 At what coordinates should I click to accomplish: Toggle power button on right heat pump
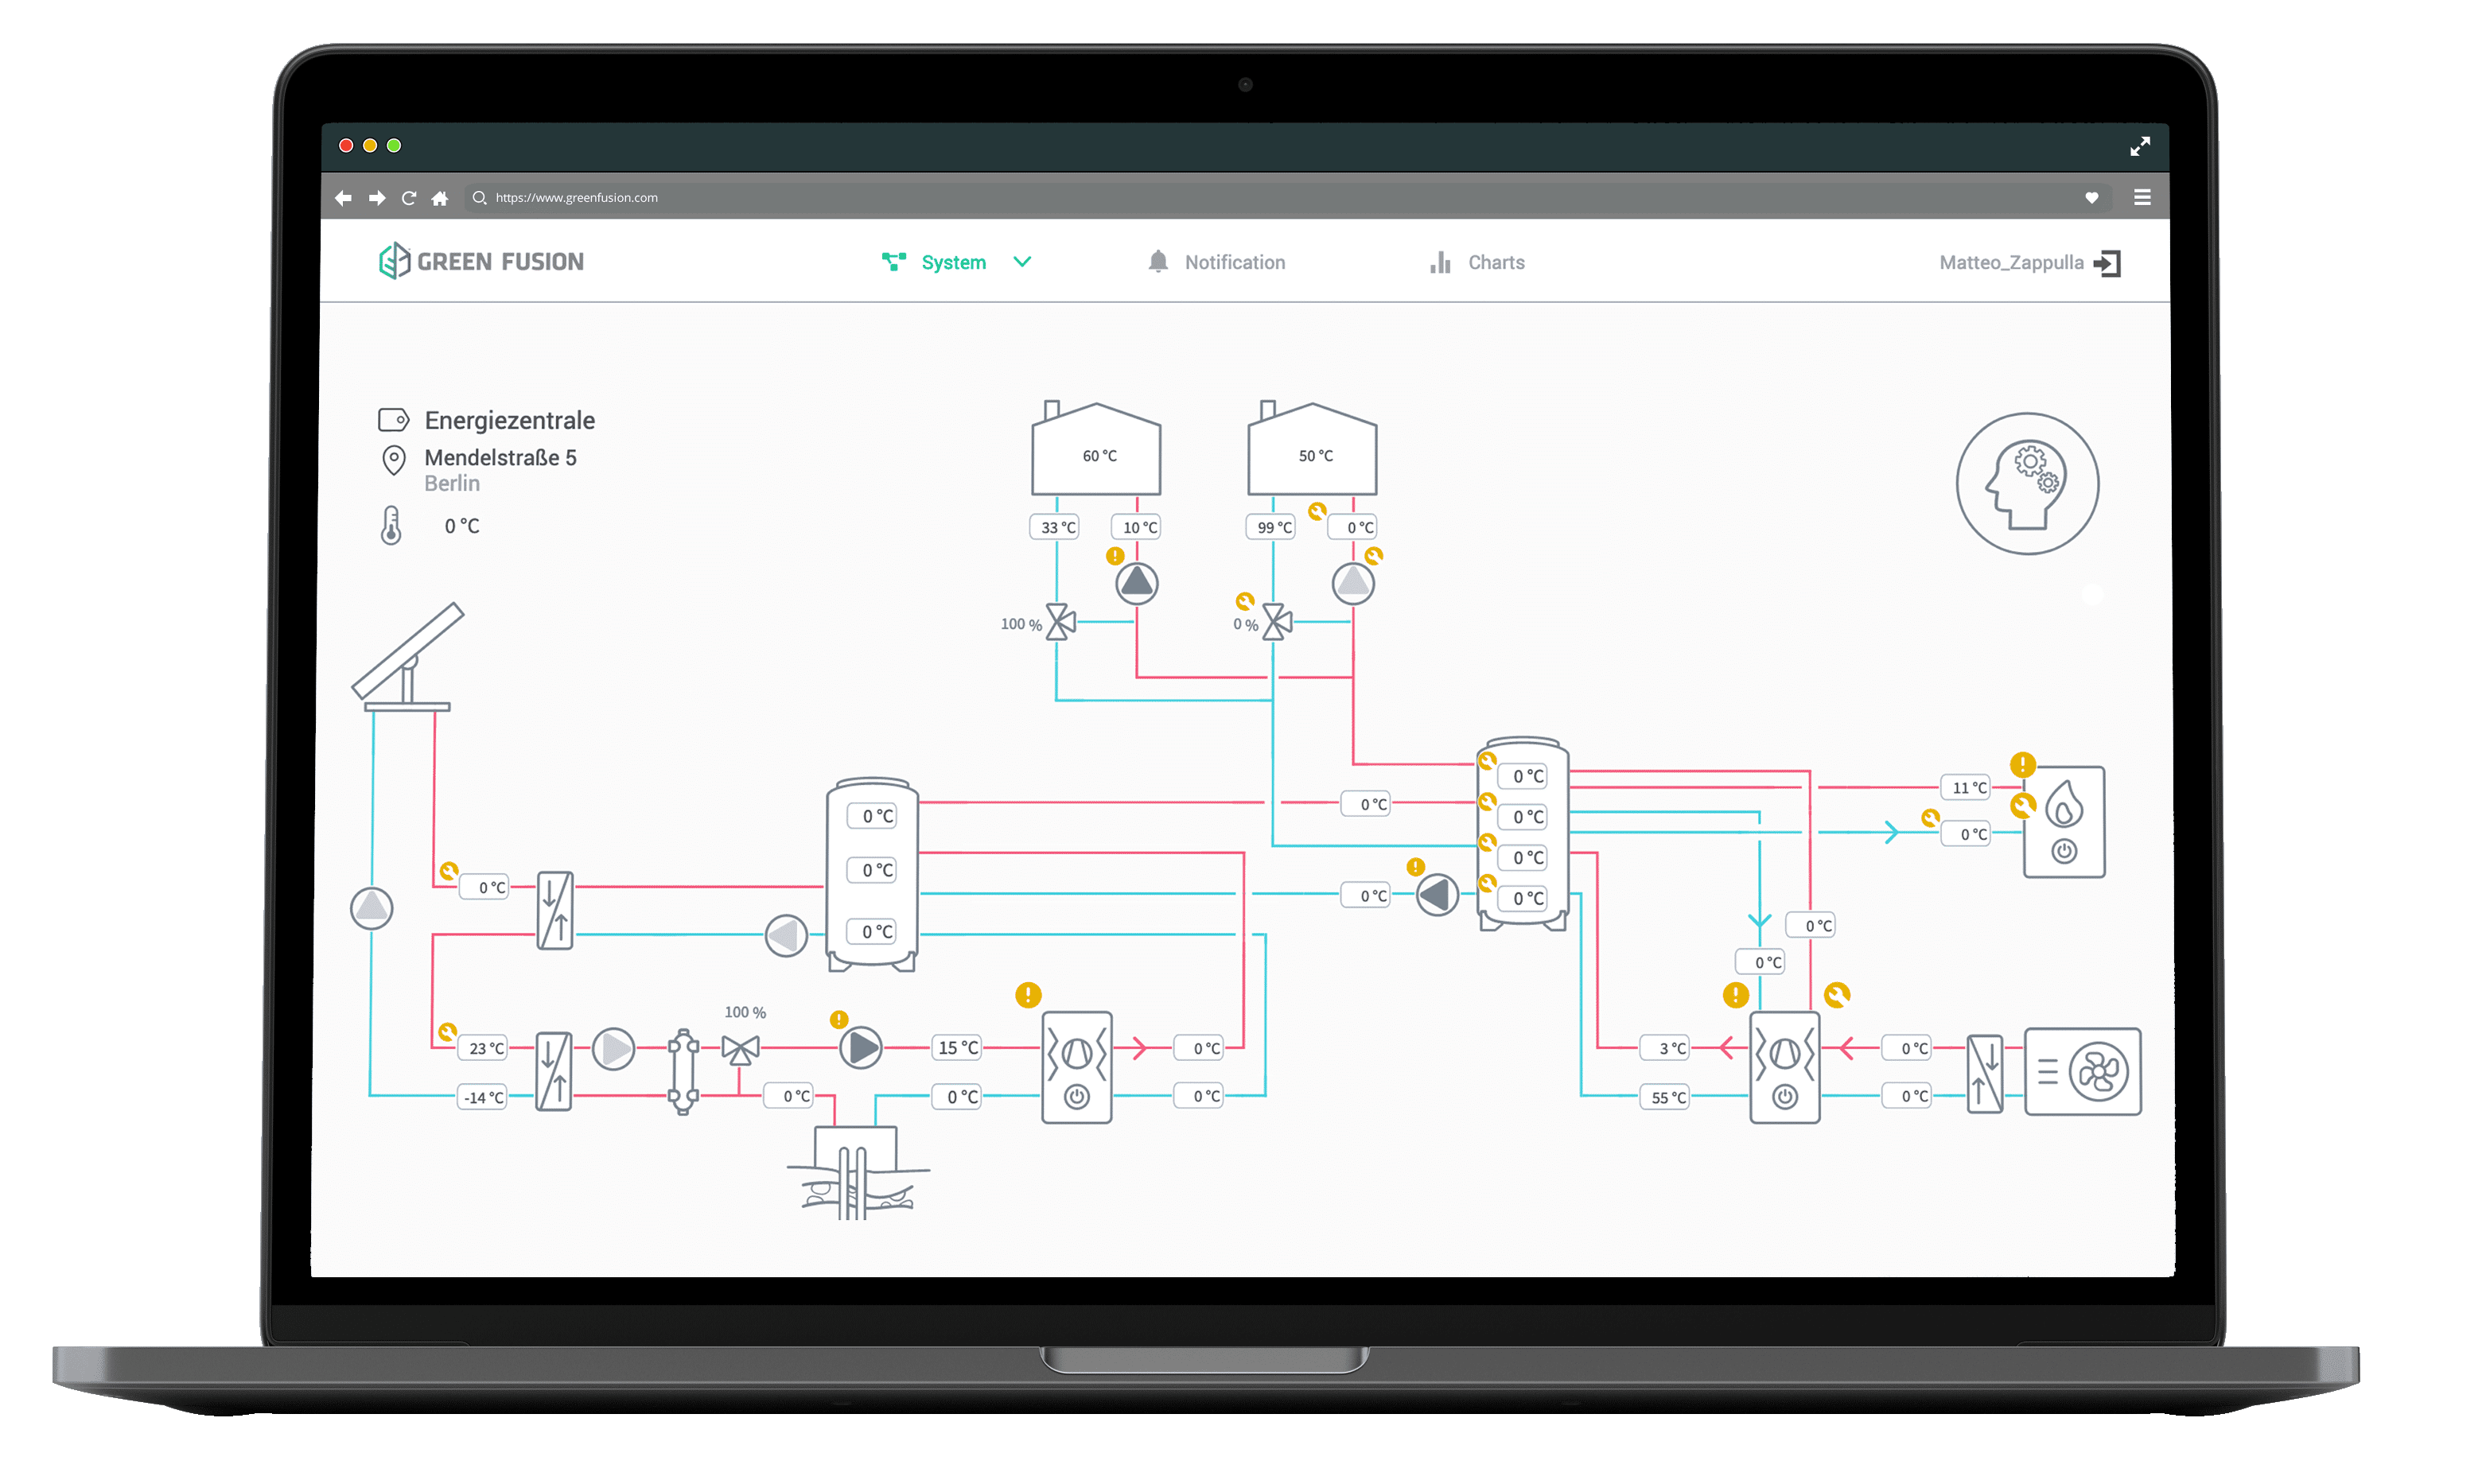[1784, 1097]
